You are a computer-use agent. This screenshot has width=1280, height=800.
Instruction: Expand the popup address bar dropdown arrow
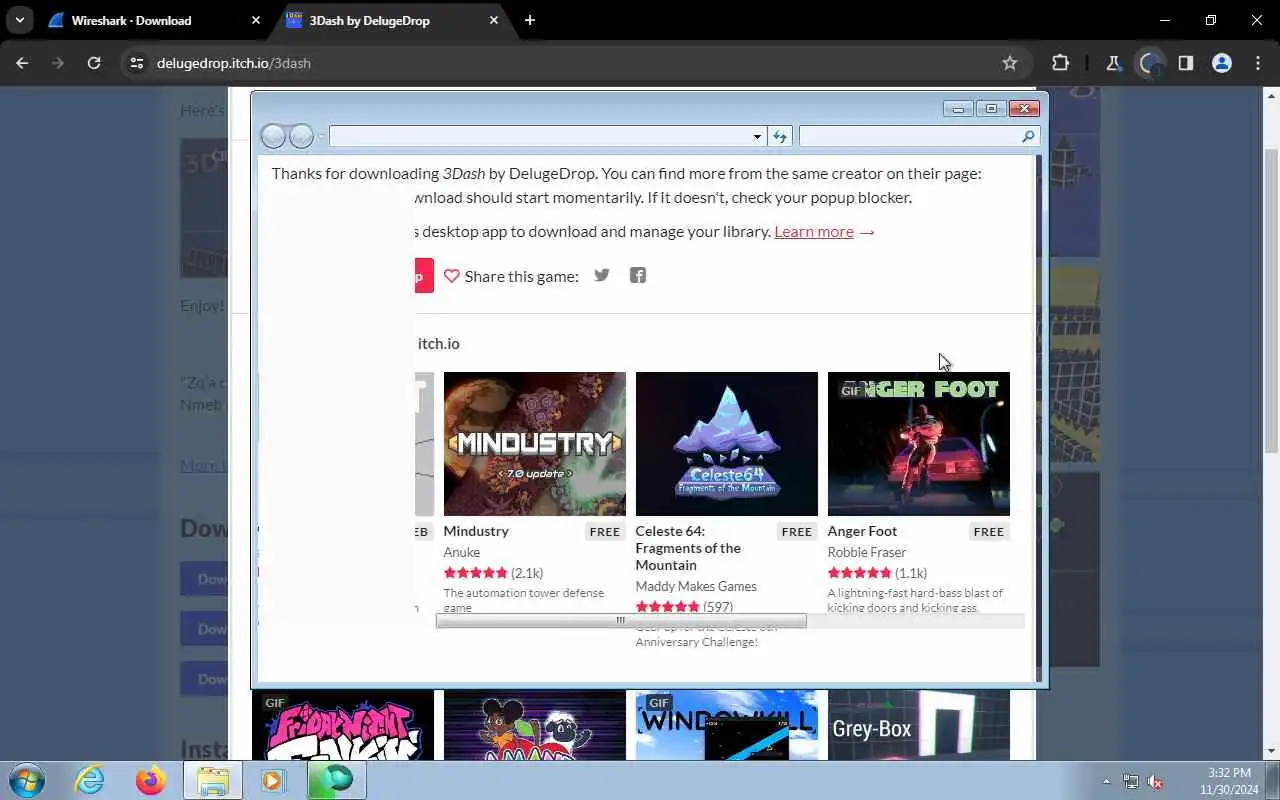coord(757,136)
